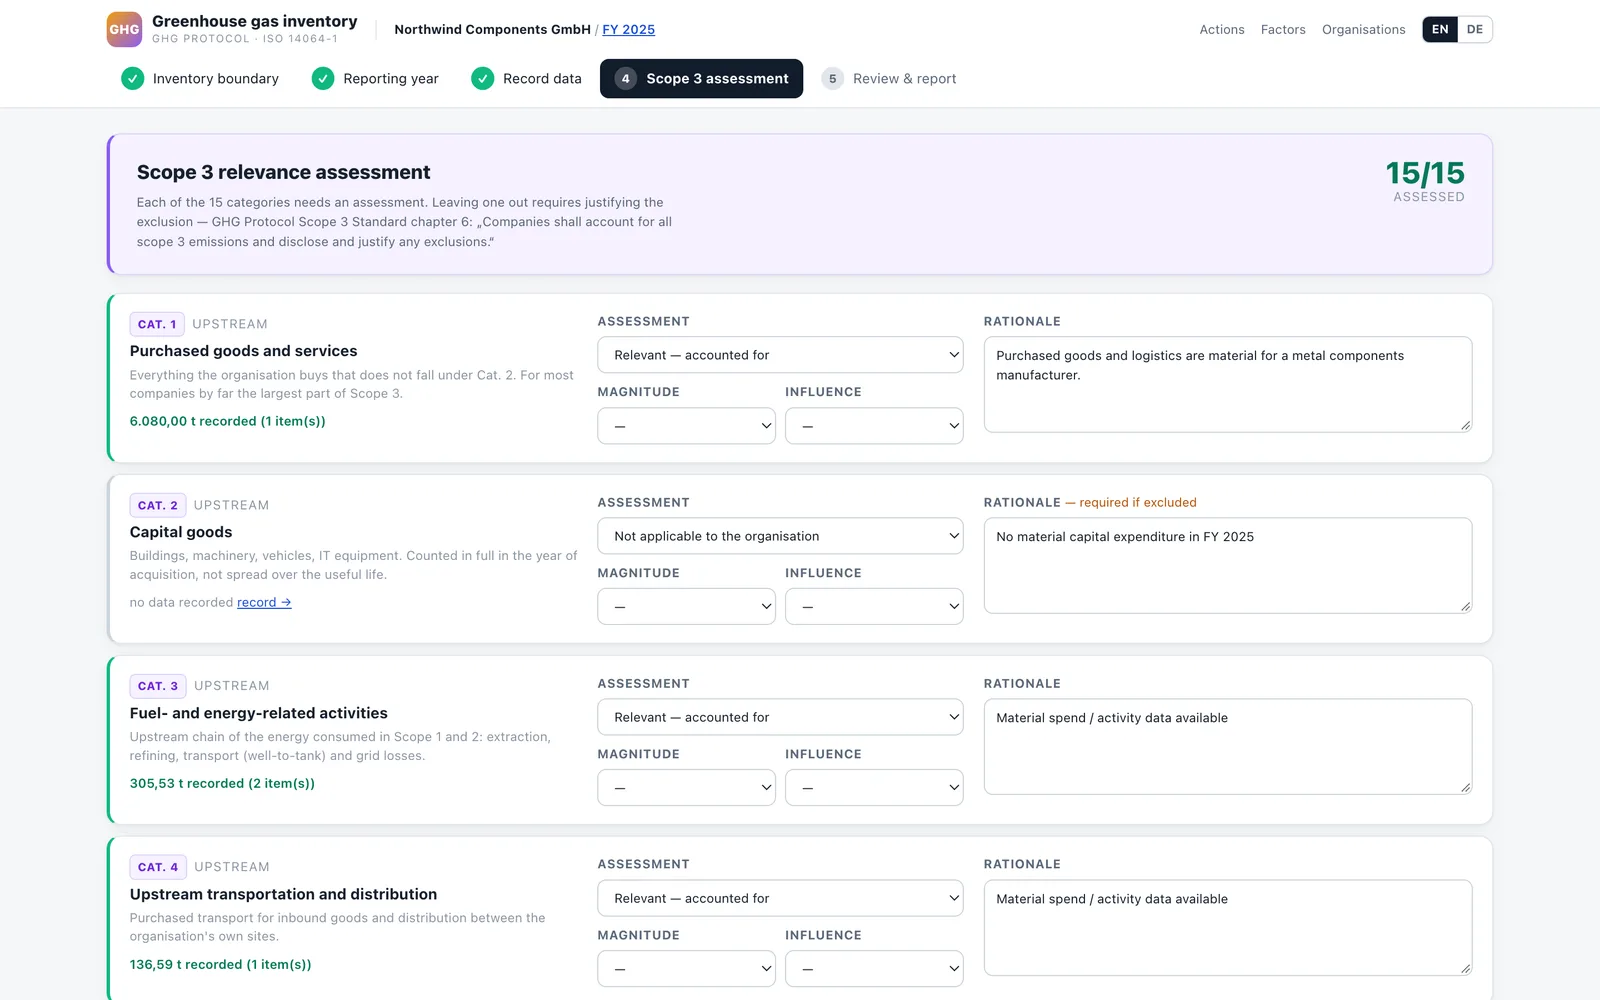Open Magnitude dropdown for Cat. 3
This screenshot has width=1600, height=1000.
coord(686,788)
